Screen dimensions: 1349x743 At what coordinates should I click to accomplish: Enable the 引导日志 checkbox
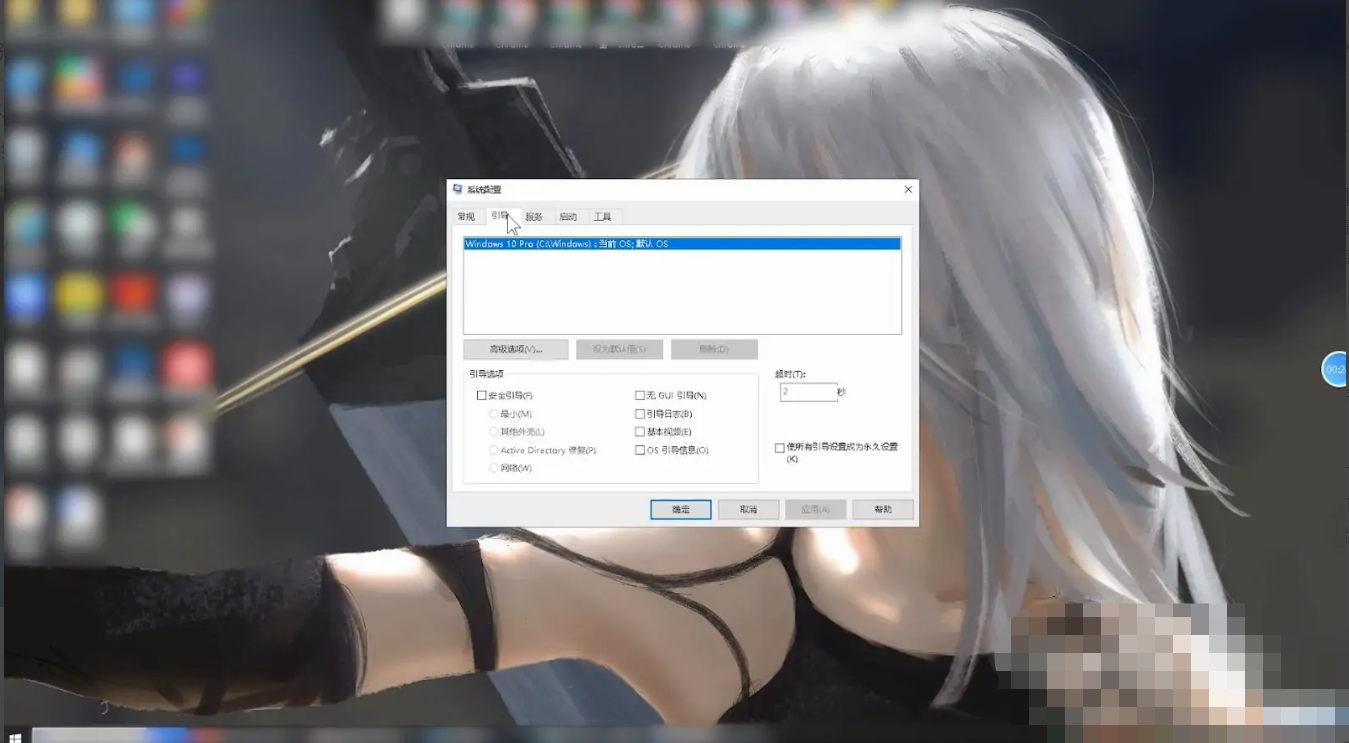tap(640, 414)
